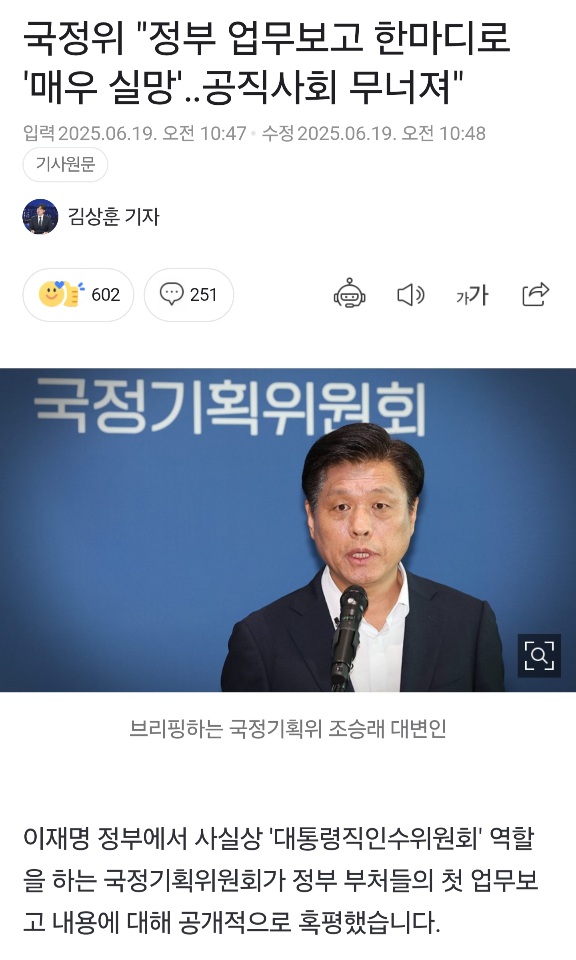
Task: Play article audio with speaker icon
Action: 411,295
